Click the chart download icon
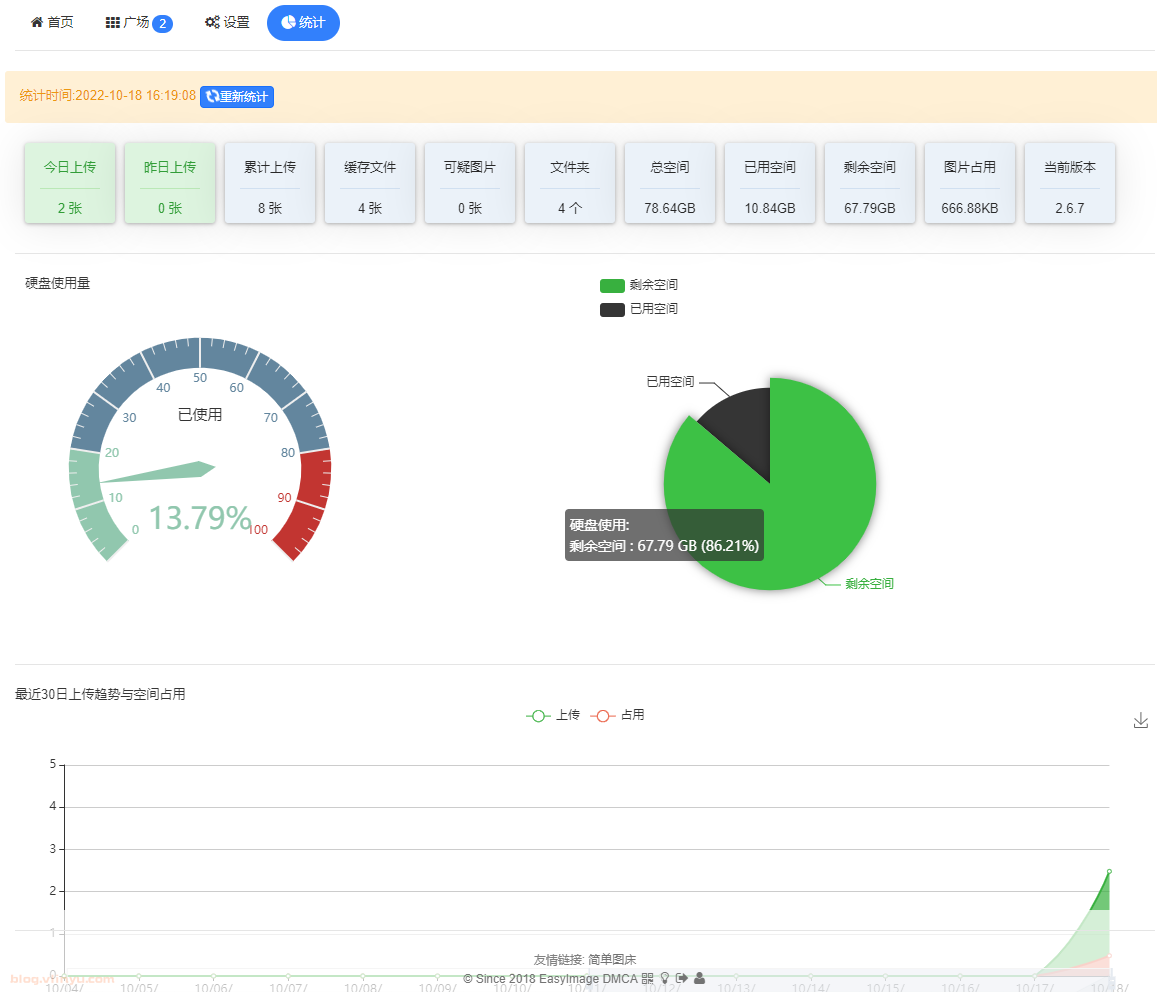The height and width of the screenshot is (992, 1157). click(x=1140, y=721)
